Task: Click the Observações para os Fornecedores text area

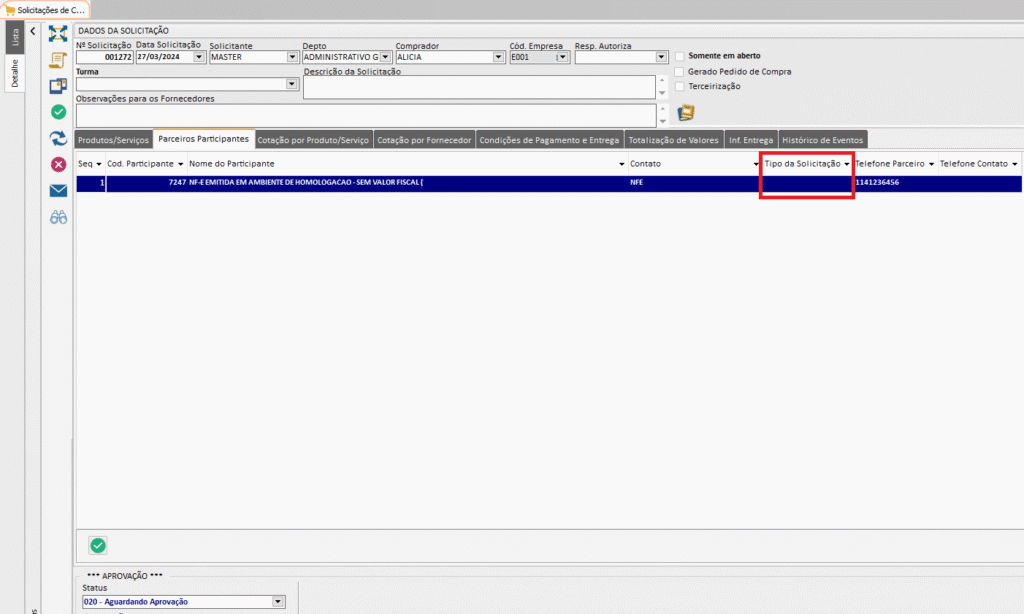Action: (366, 116)
